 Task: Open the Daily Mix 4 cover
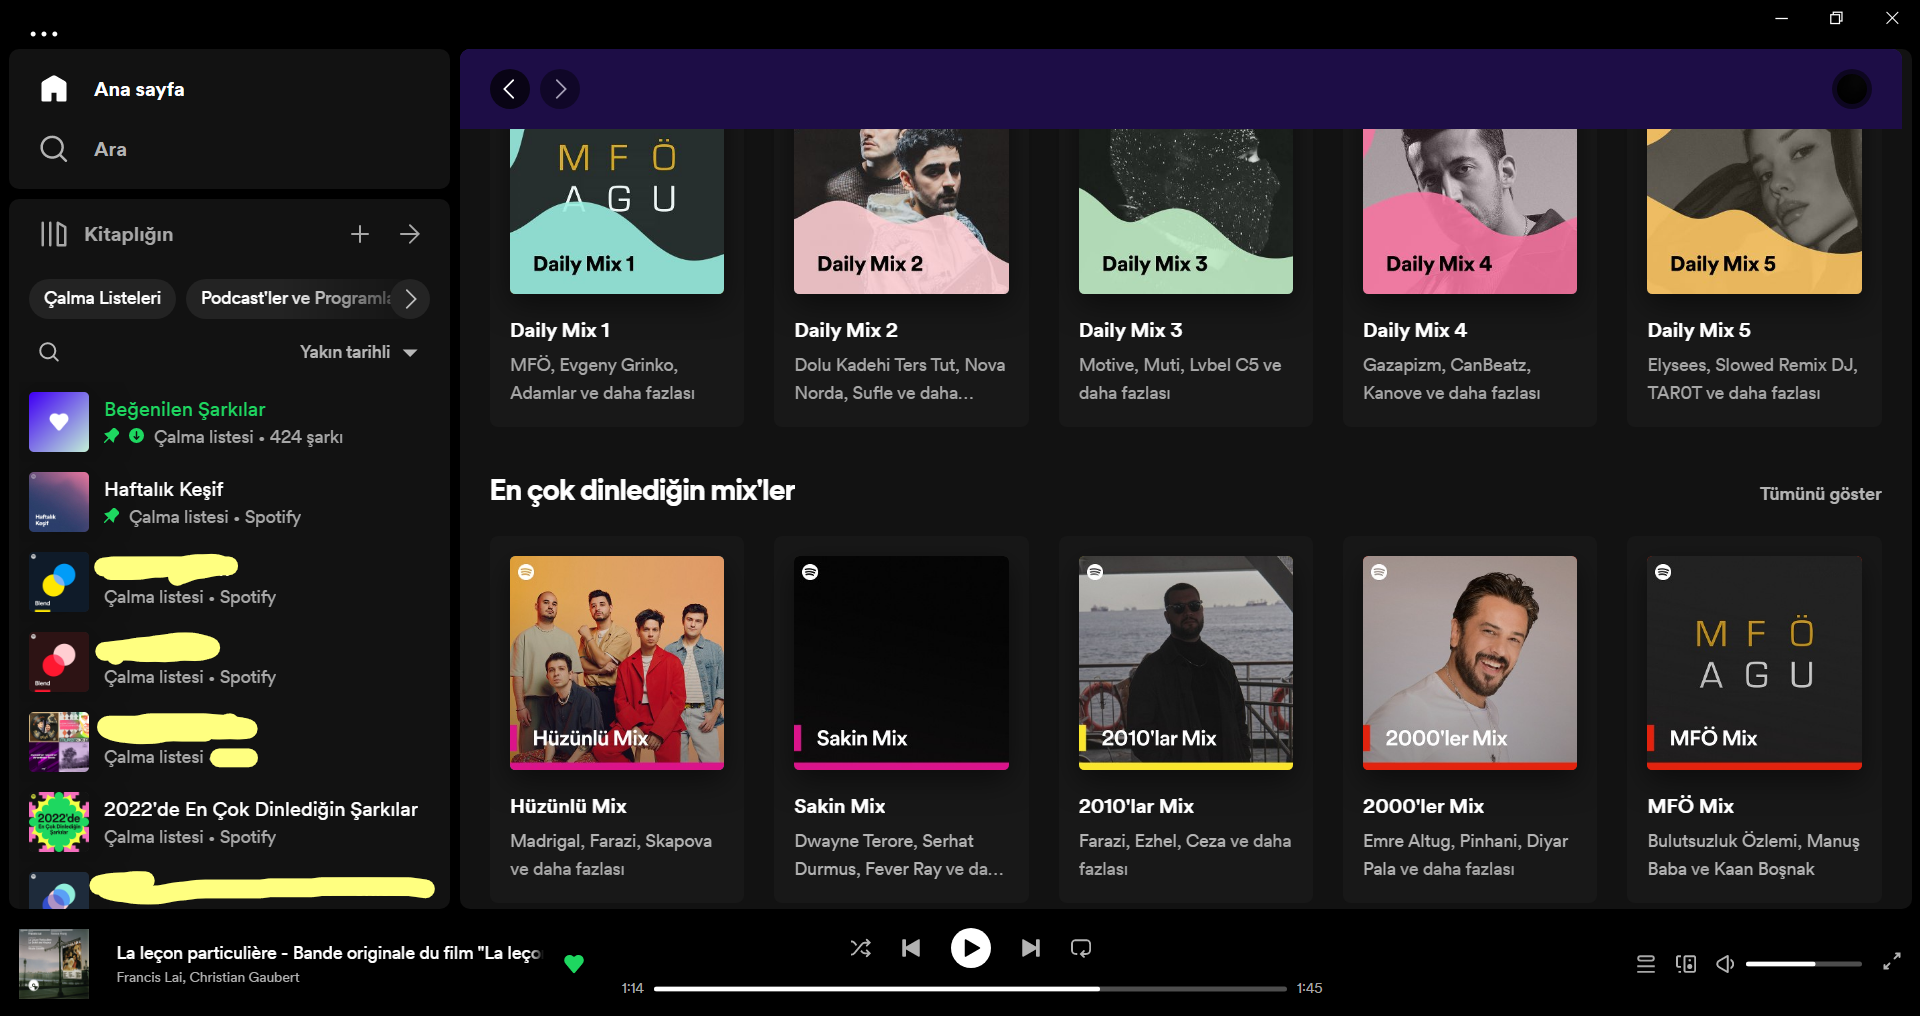[1470, 211]
